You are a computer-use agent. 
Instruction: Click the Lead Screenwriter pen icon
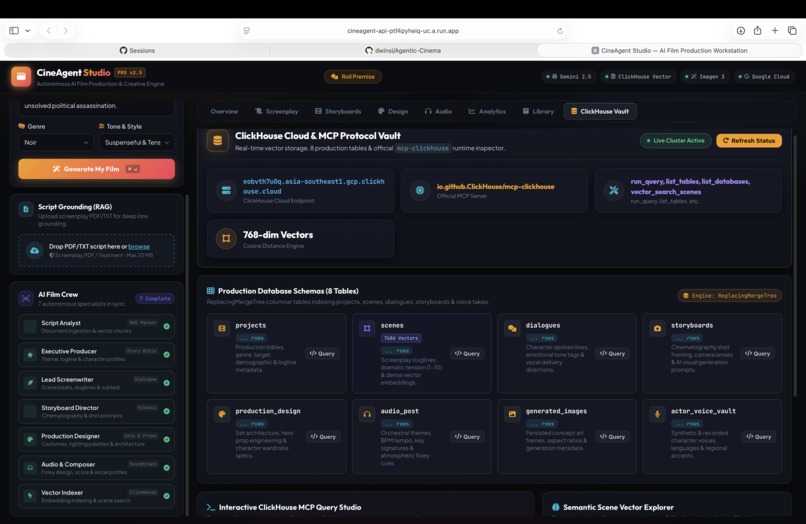pyautogui.click(x=30, y=383)
